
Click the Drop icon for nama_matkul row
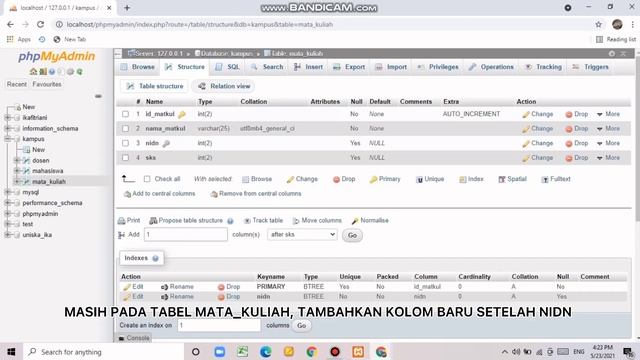pos(569,129)
